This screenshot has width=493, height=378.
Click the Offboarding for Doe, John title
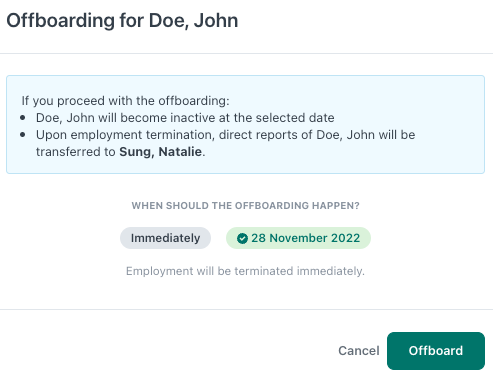click(x=122, y=20)
